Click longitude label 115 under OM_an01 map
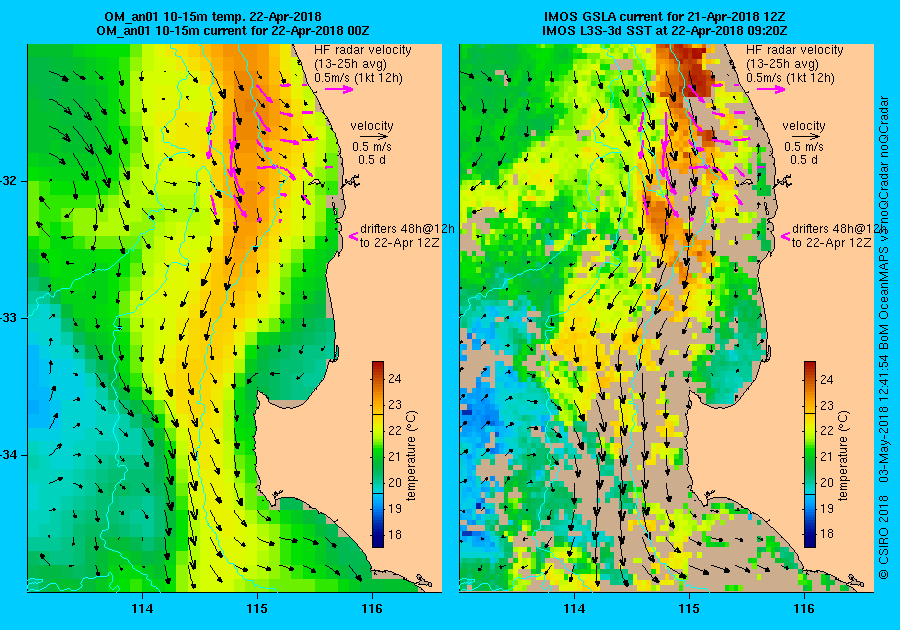The width and height of the screenshot is (900, 630). [x=257, y=608]
